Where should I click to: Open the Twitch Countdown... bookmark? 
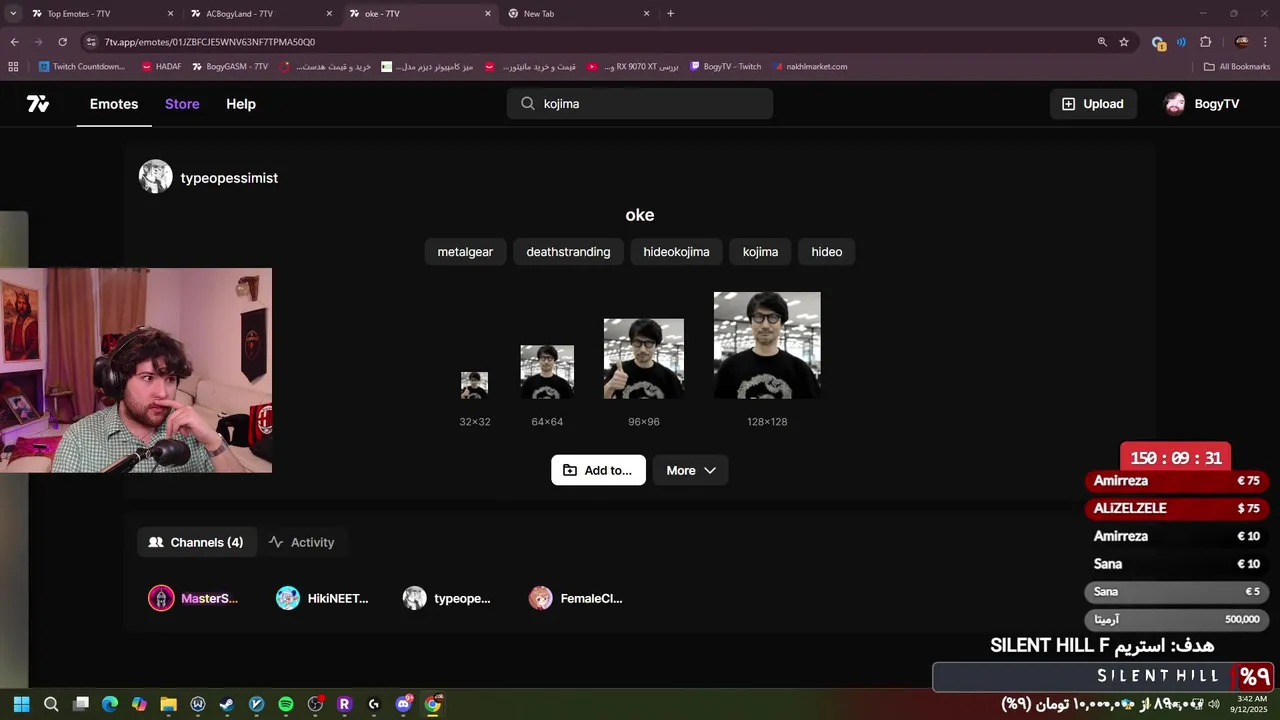[x=81, y=67]
